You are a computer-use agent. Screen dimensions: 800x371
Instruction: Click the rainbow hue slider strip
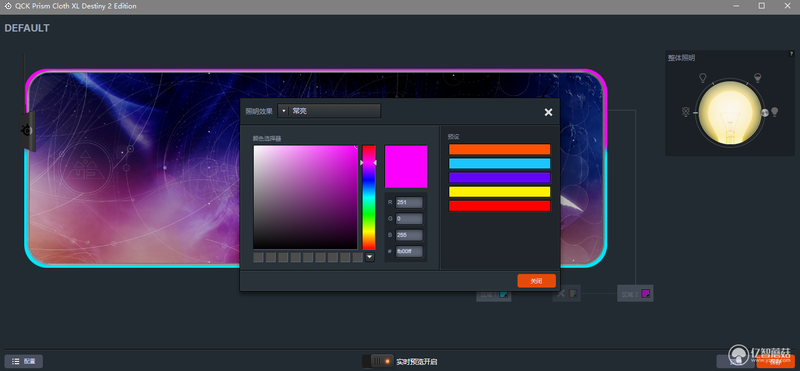click(x=369, y=197)
